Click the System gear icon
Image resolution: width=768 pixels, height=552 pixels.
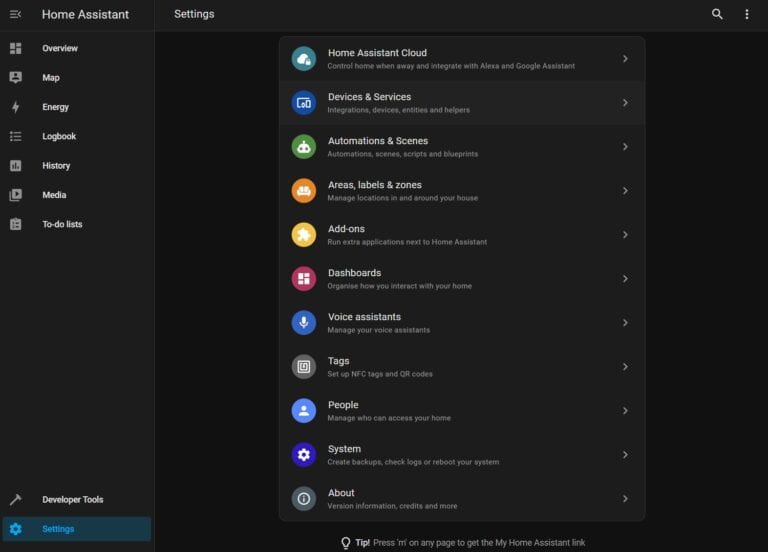[304, 455]
